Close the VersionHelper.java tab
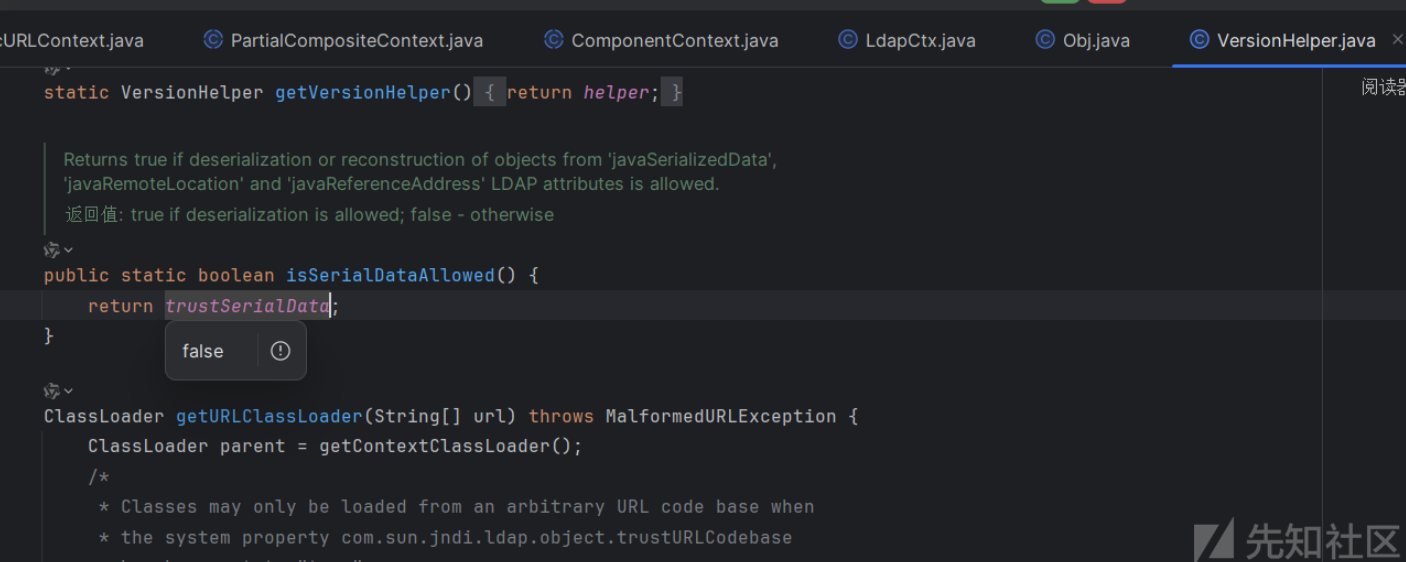This screenshot has width=1406, height=562. pyautogui.click(x=1397, y=40)
